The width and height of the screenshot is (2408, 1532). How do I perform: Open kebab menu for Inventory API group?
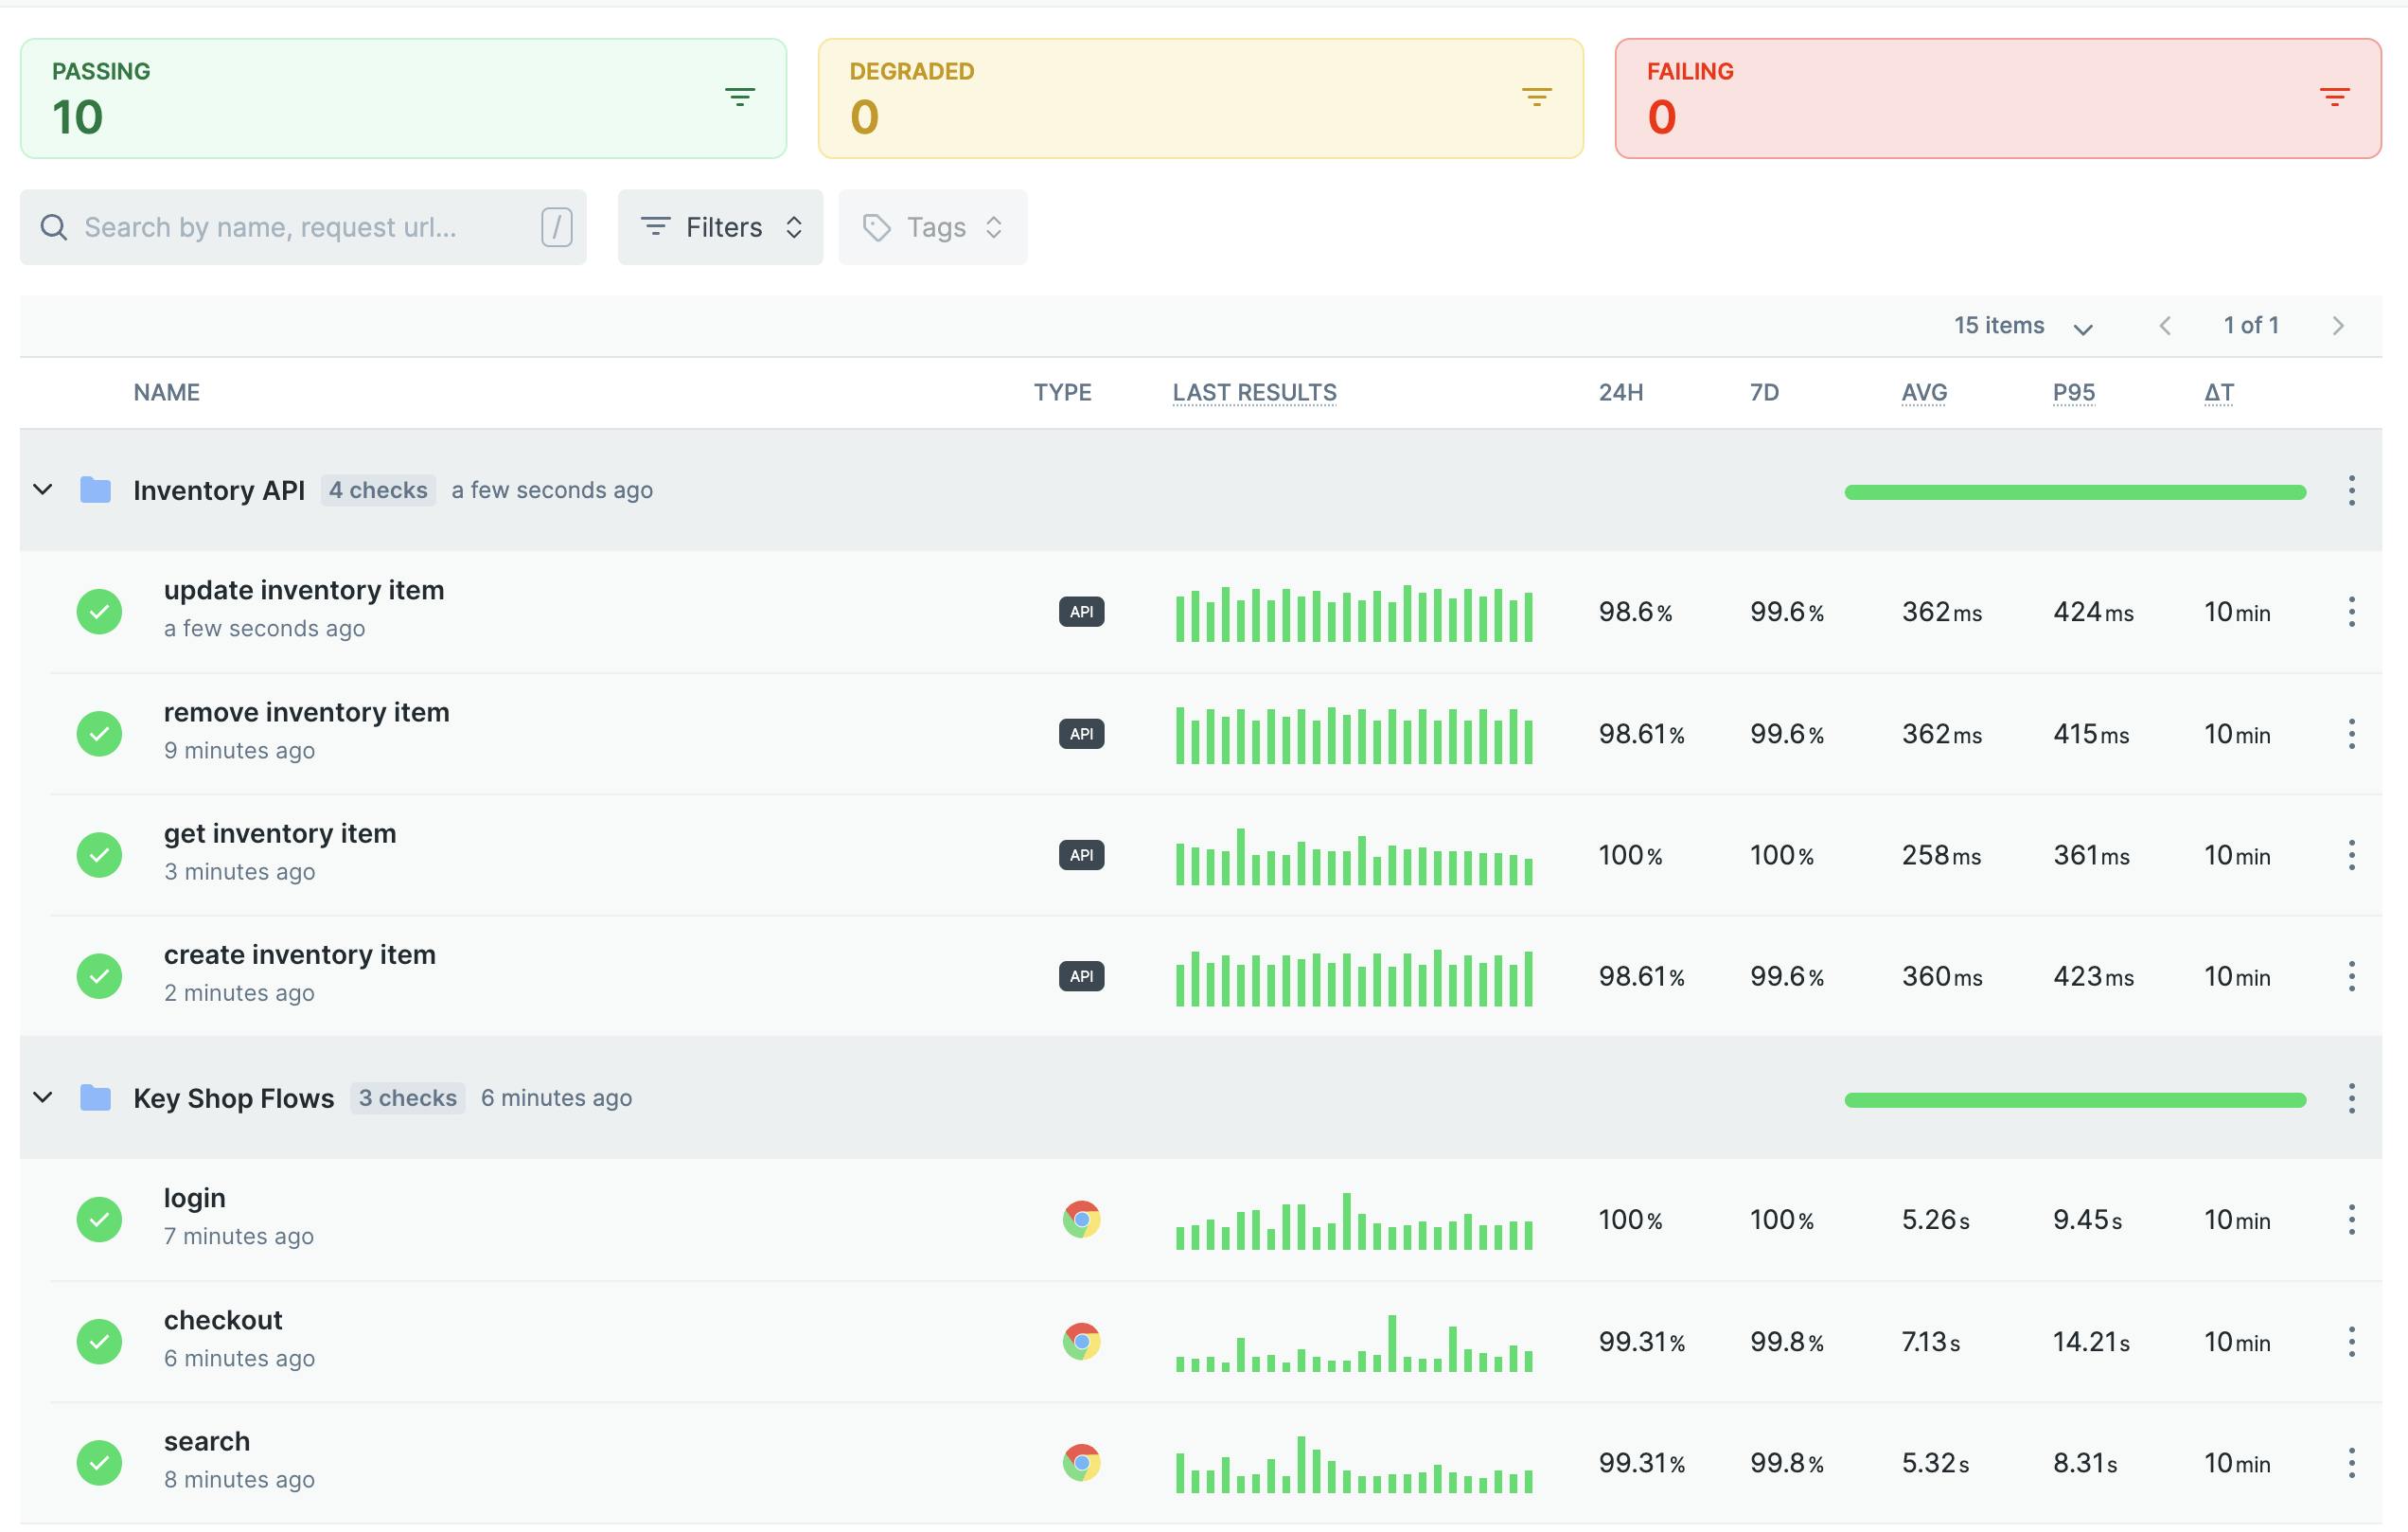tap(2351, 490)
